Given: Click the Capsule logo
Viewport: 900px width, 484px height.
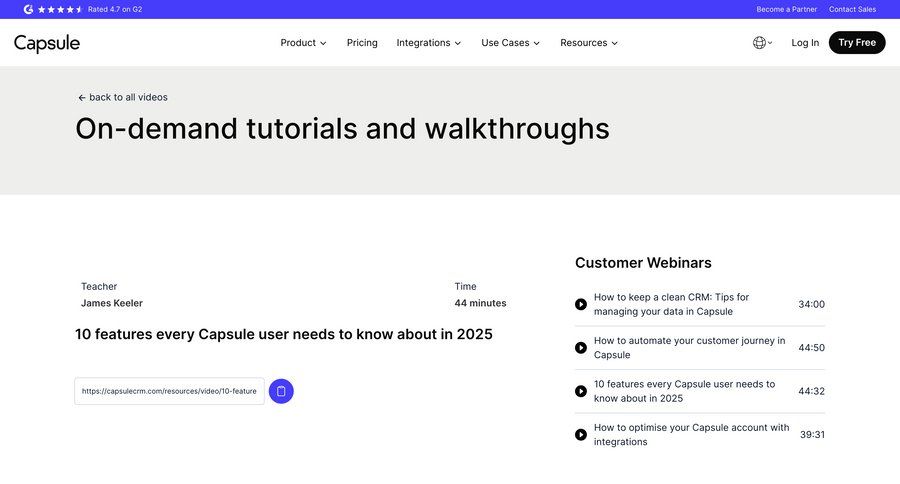Looking at the screenshot, I should pyautogui.click(x=47, y=43).
